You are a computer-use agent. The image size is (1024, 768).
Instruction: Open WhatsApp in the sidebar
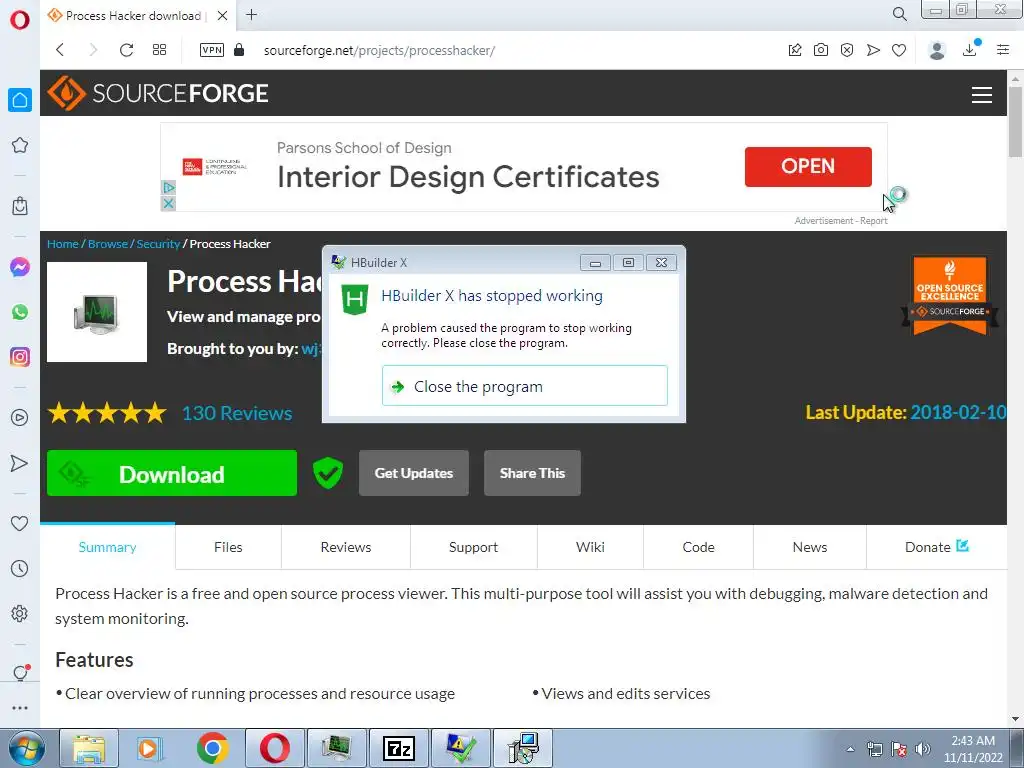20,312
